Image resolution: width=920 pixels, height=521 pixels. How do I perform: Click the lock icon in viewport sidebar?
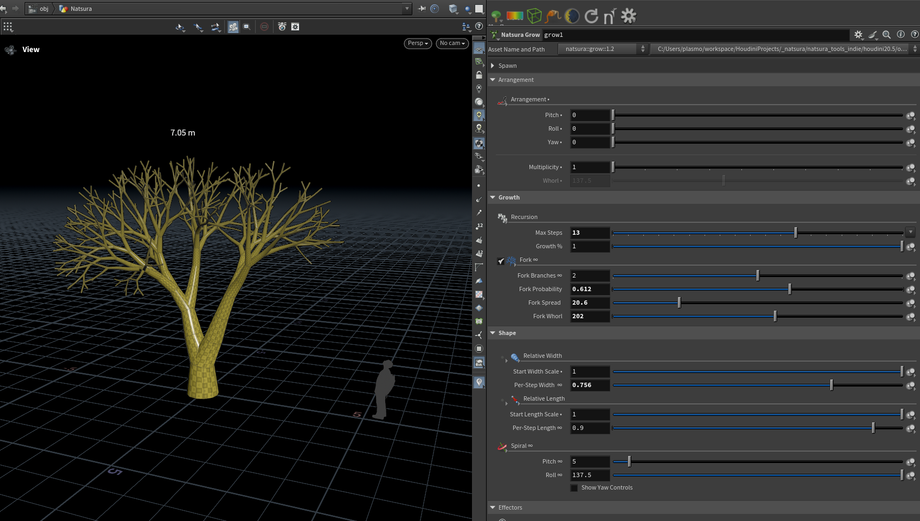pos(479,75)
